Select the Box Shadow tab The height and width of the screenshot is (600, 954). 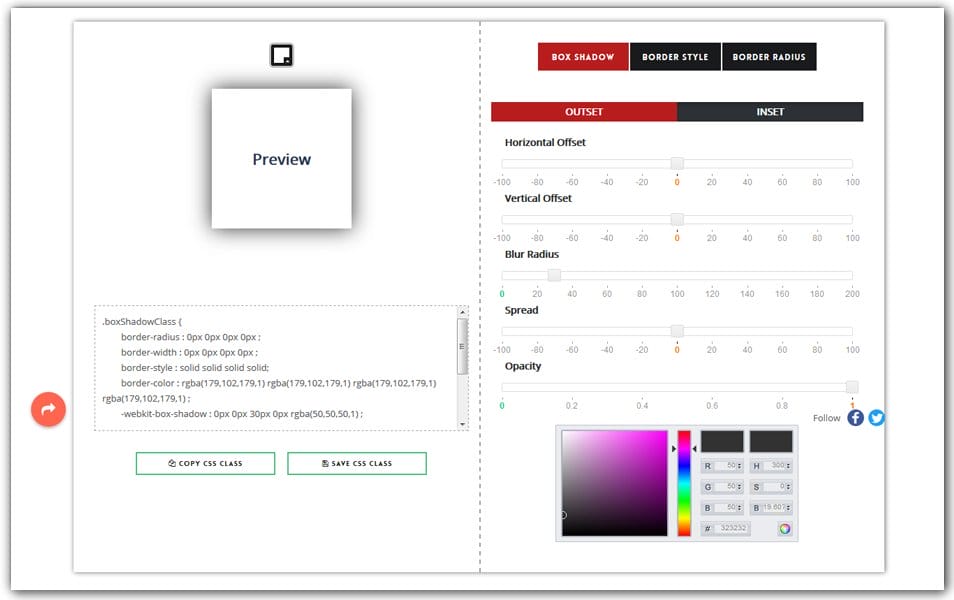[x=583, y=57]
